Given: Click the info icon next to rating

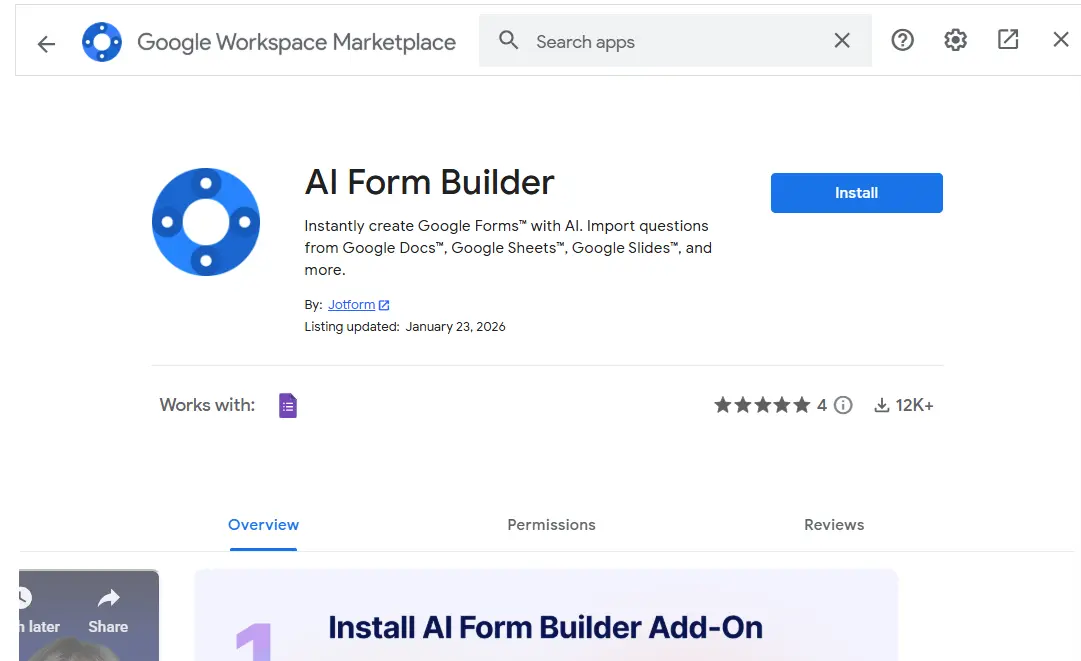Looking at the screenshot, I should (843, 405).
